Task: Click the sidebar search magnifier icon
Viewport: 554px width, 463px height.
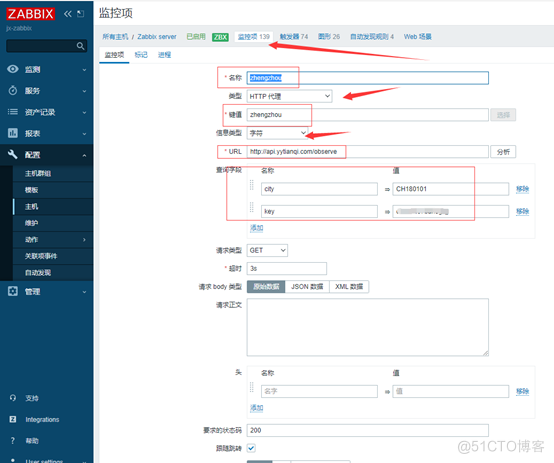Action: click(81, 46)
